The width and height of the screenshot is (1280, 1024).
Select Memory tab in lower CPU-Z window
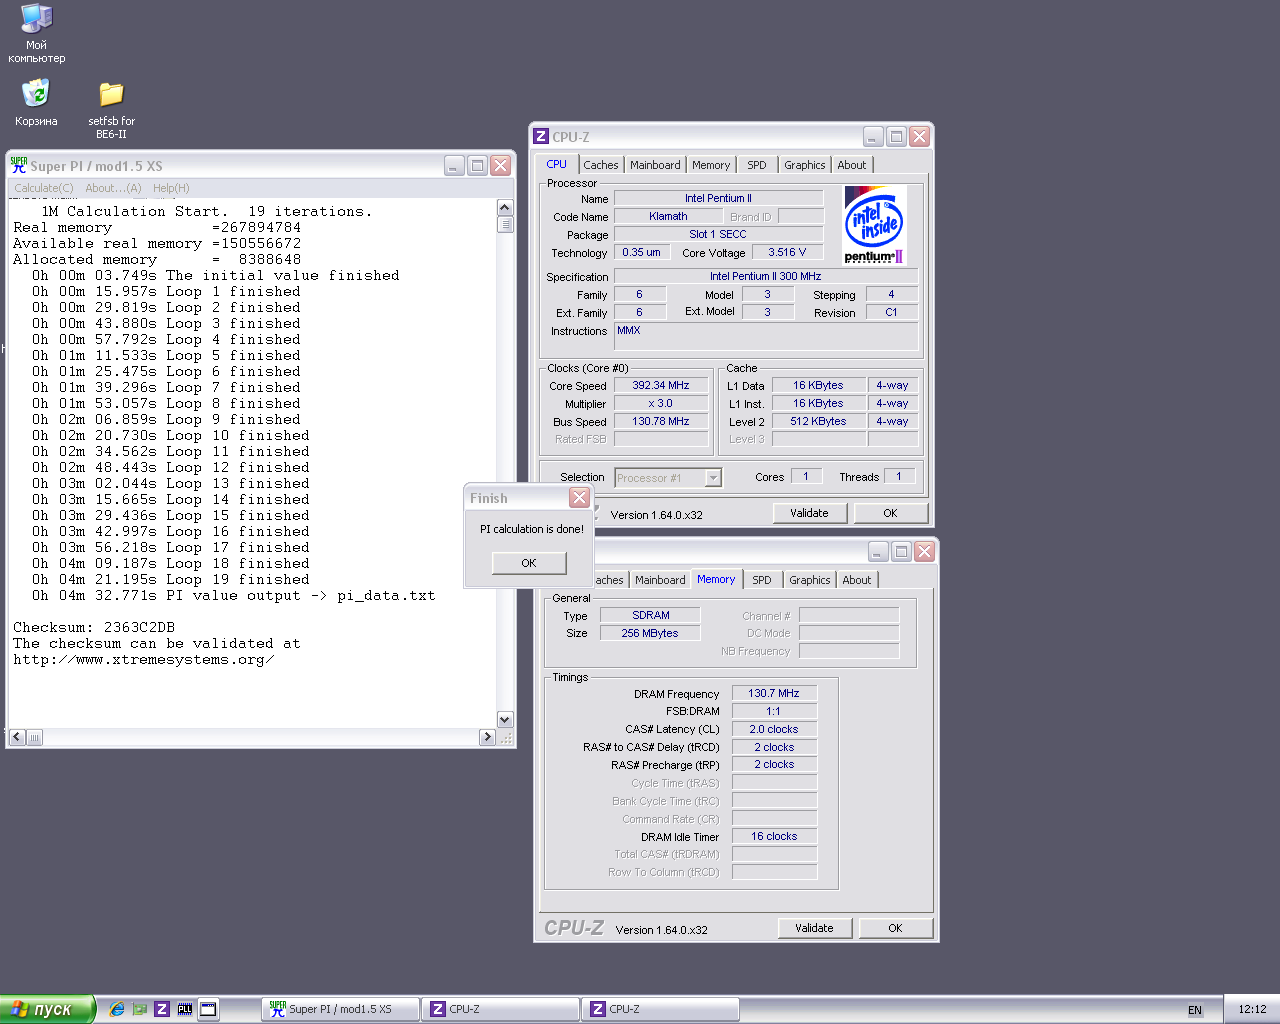click(716, 579)
